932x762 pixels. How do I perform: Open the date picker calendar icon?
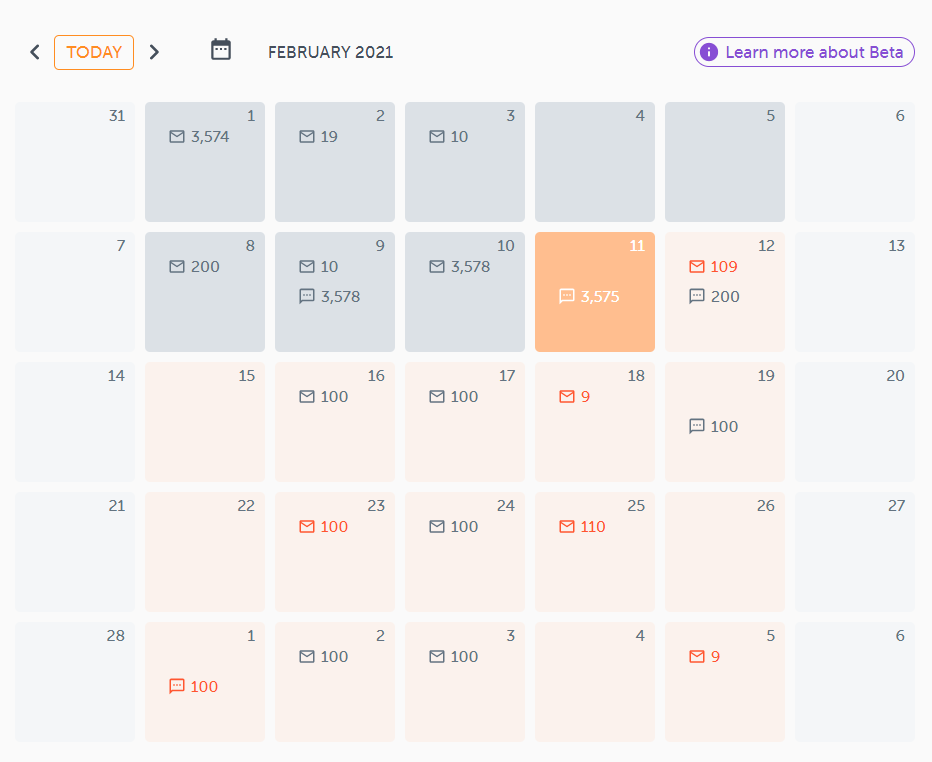tap(220, 48)
